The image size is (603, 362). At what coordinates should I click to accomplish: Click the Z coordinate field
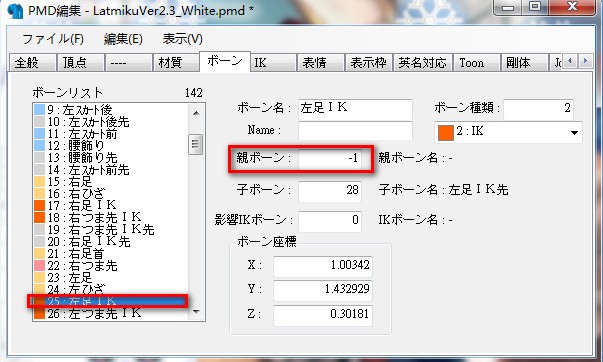pos(323,315)
